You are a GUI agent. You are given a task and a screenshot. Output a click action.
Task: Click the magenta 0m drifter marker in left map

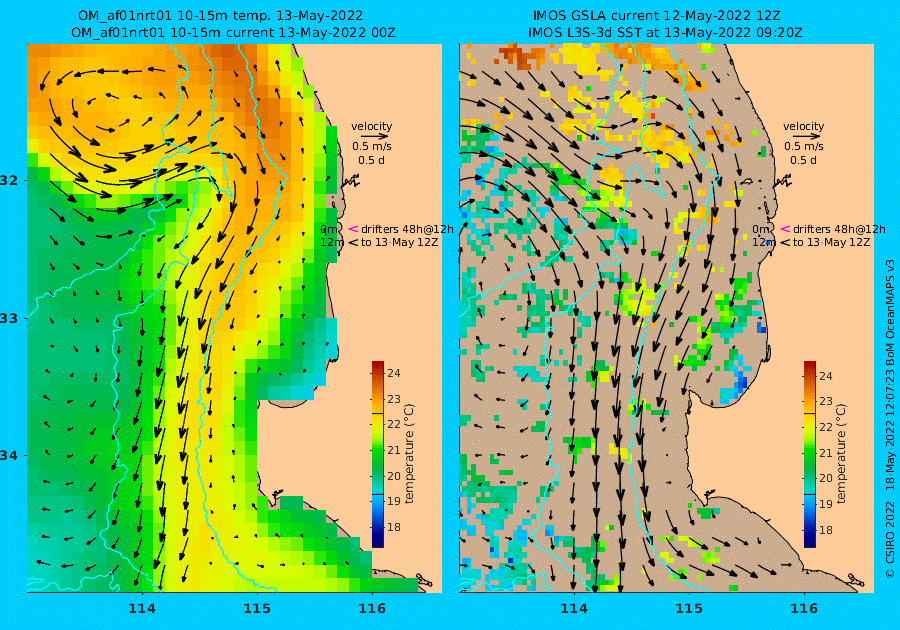coord(353,229)
